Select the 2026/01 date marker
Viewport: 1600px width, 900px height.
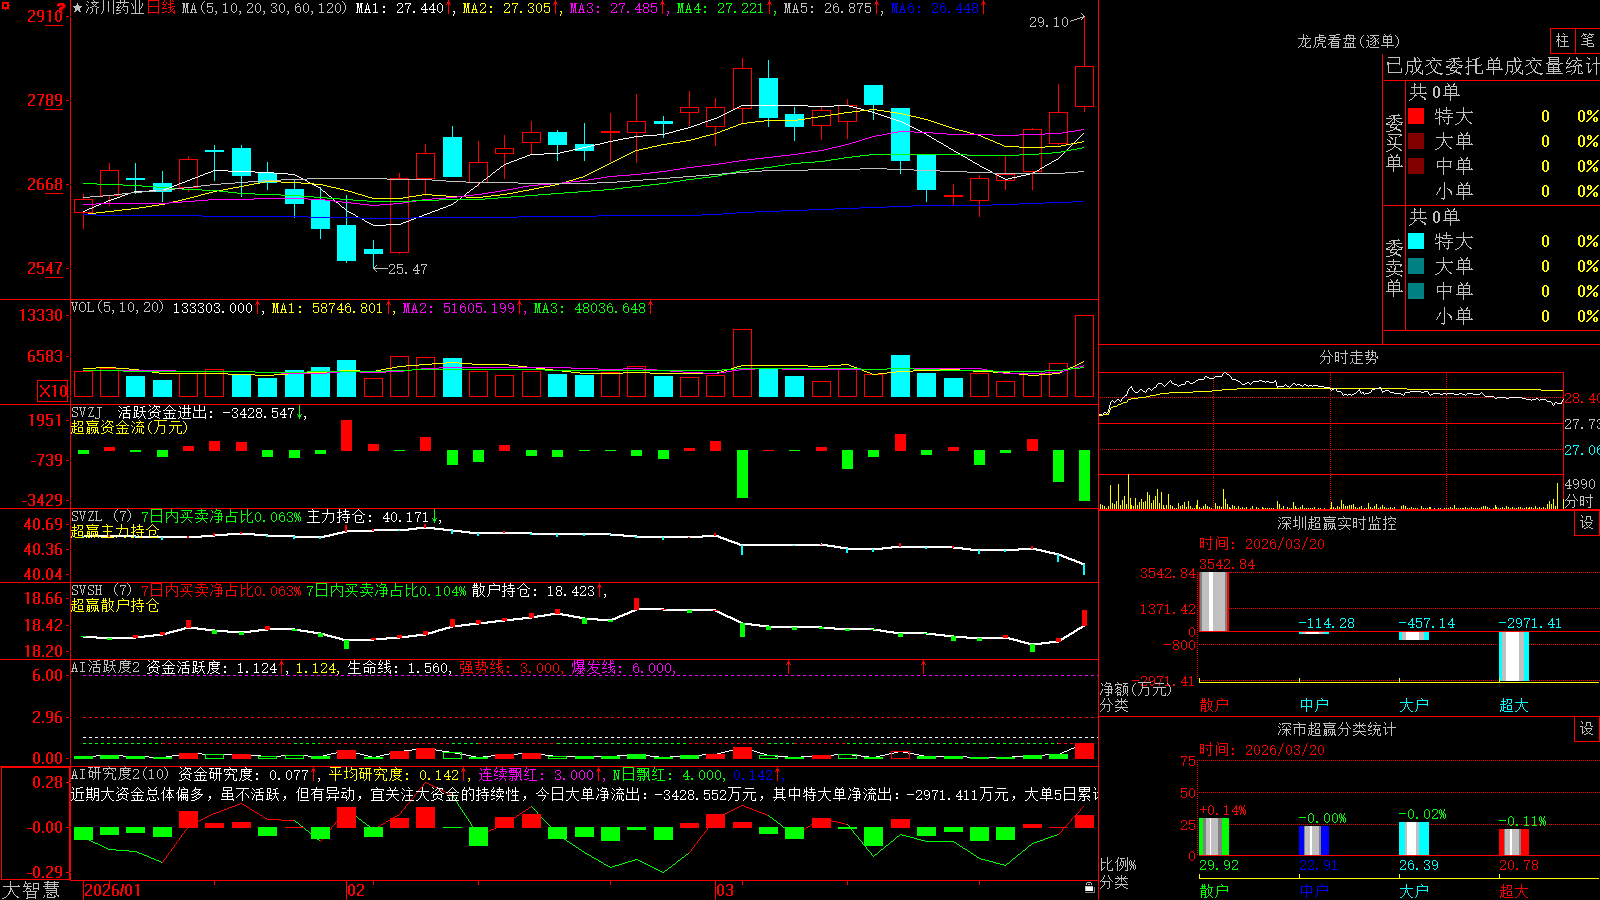[x=113, y=890]
